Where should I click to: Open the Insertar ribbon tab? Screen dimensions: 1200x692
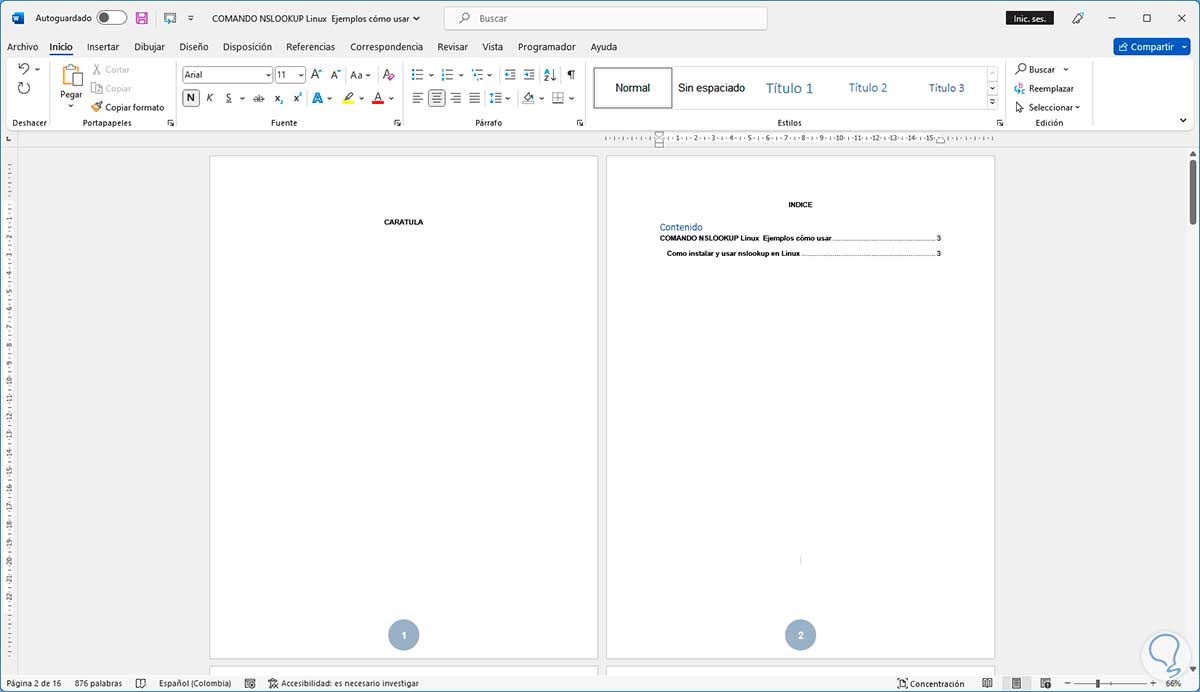tap(103, 47)
